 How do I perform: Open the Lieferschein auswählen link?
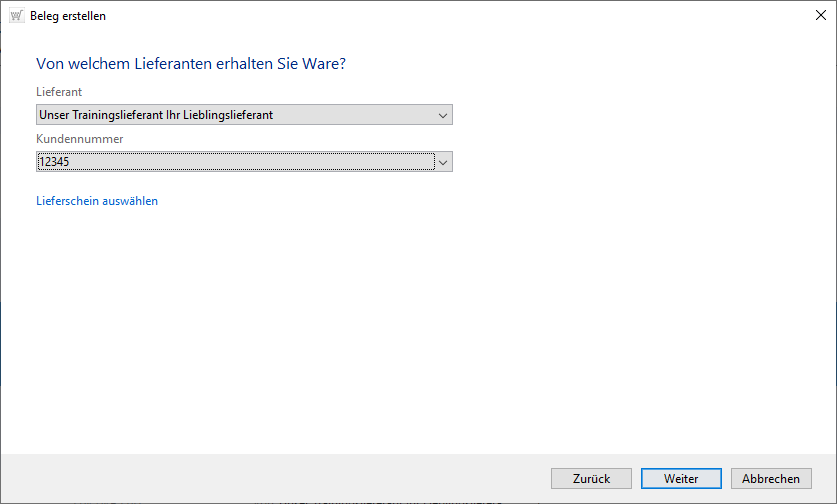pyautogui.click(x=97, y=201)
